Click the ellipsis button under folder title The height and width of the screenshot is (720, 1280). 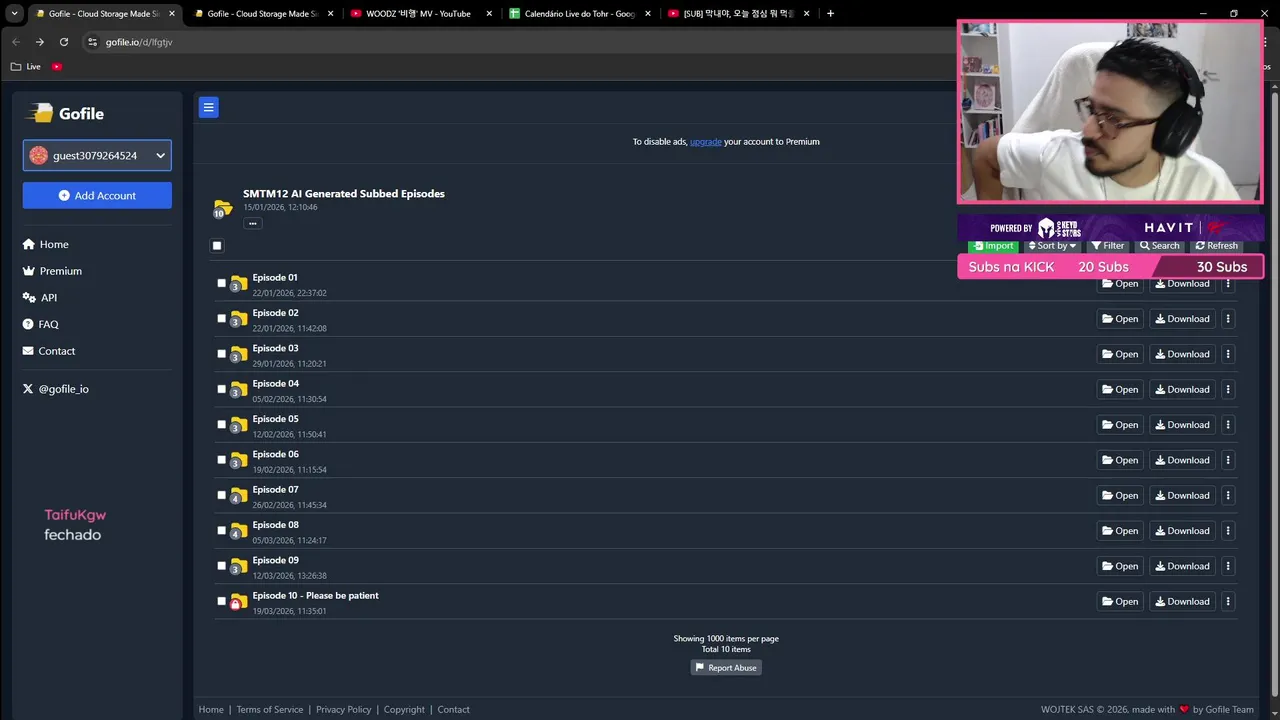253,223
